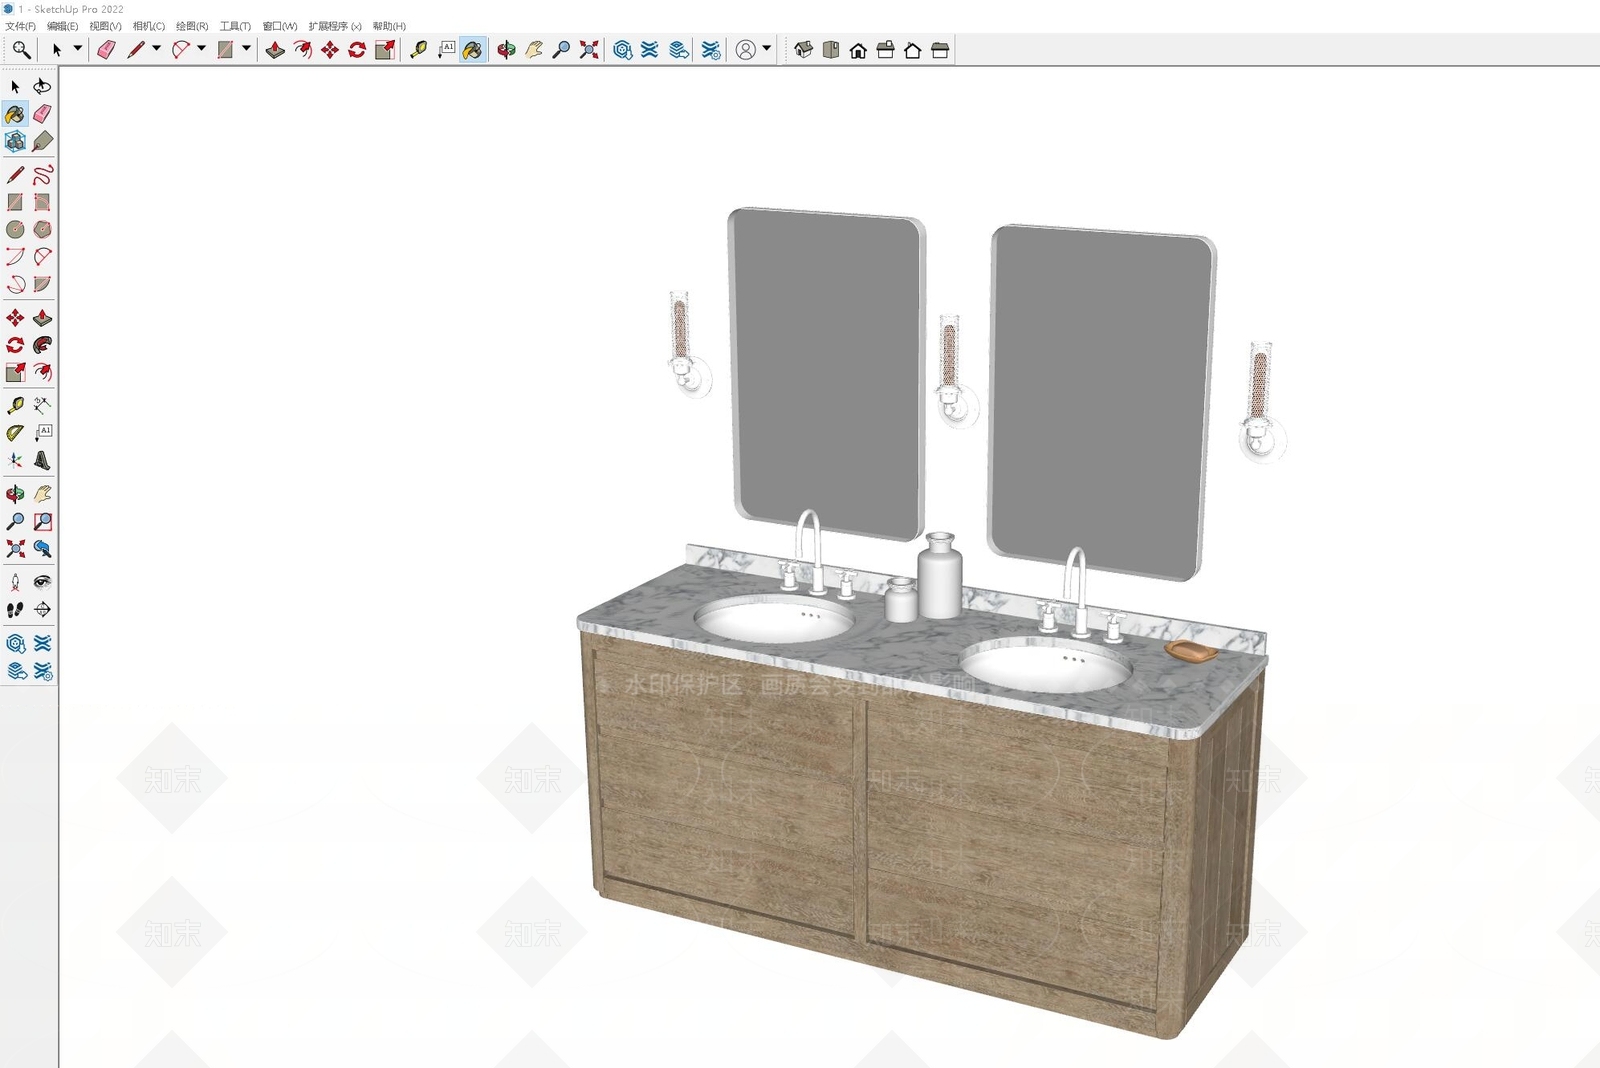This screenshot has height=1068, width=1600.
Task: Switch to Front view house icon
Action: pos(858,49)
